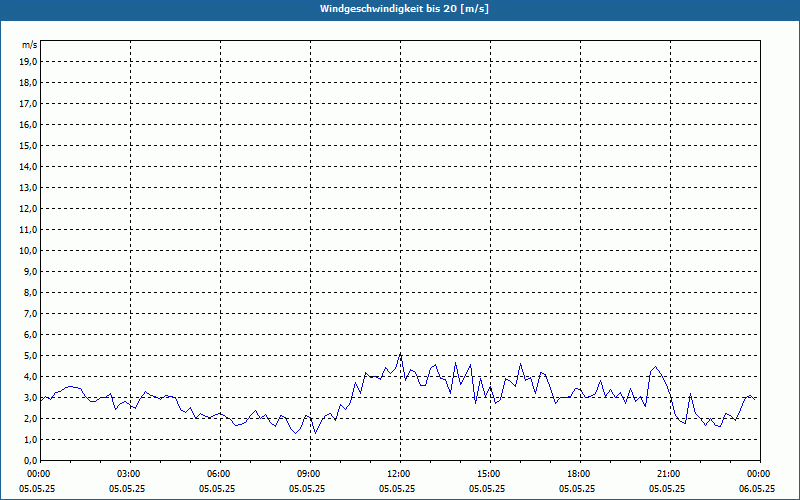Screen dimensions: 800x500
Task: Click the 6,0 y-axis label
Action: click(30, 334)
